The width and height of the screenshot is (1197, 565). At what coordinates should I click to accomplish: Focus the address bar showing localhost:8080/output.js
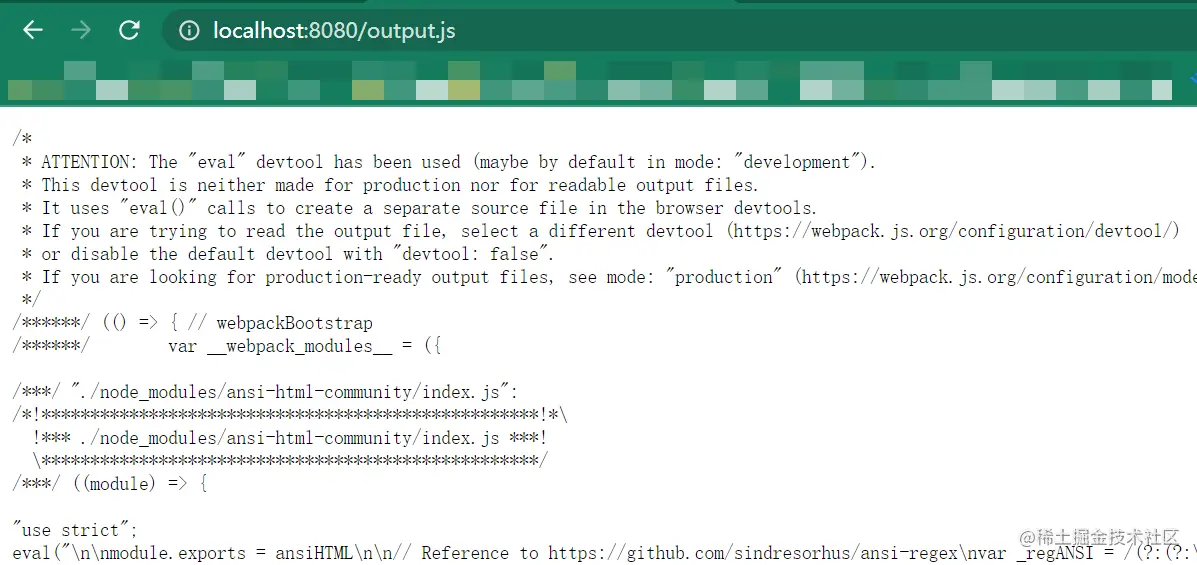pos(679,31)
